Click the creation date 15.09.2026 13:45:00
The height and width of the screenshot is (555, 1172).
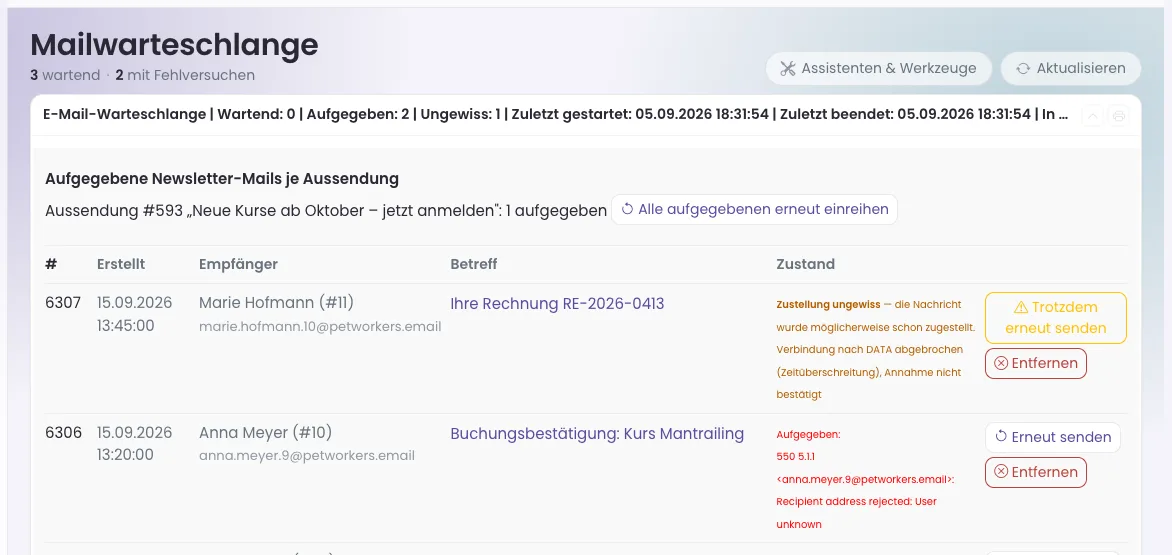(x=135, y=314)
